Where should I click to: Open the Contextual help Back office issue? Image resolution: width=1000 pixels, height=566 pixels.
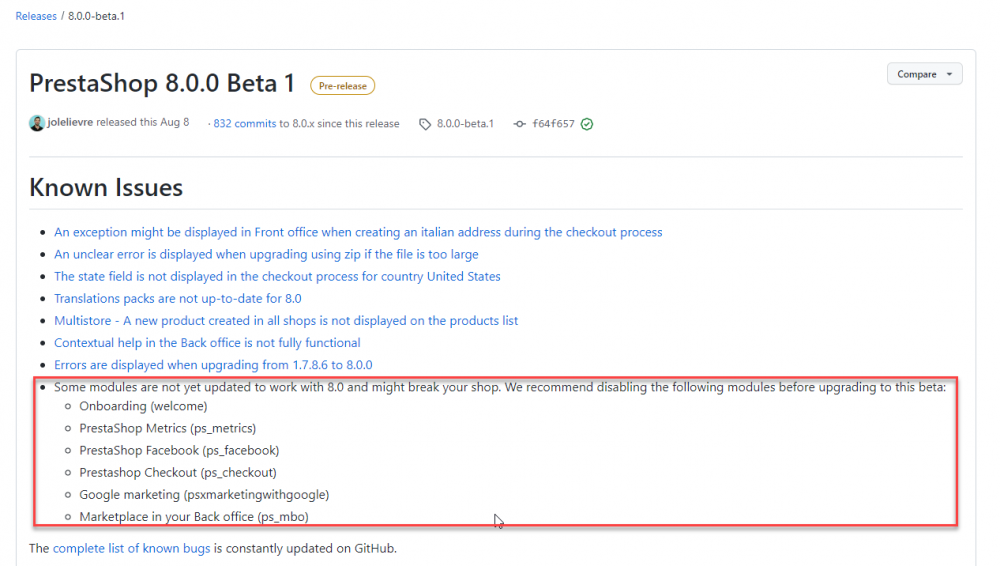click(207, 343)
